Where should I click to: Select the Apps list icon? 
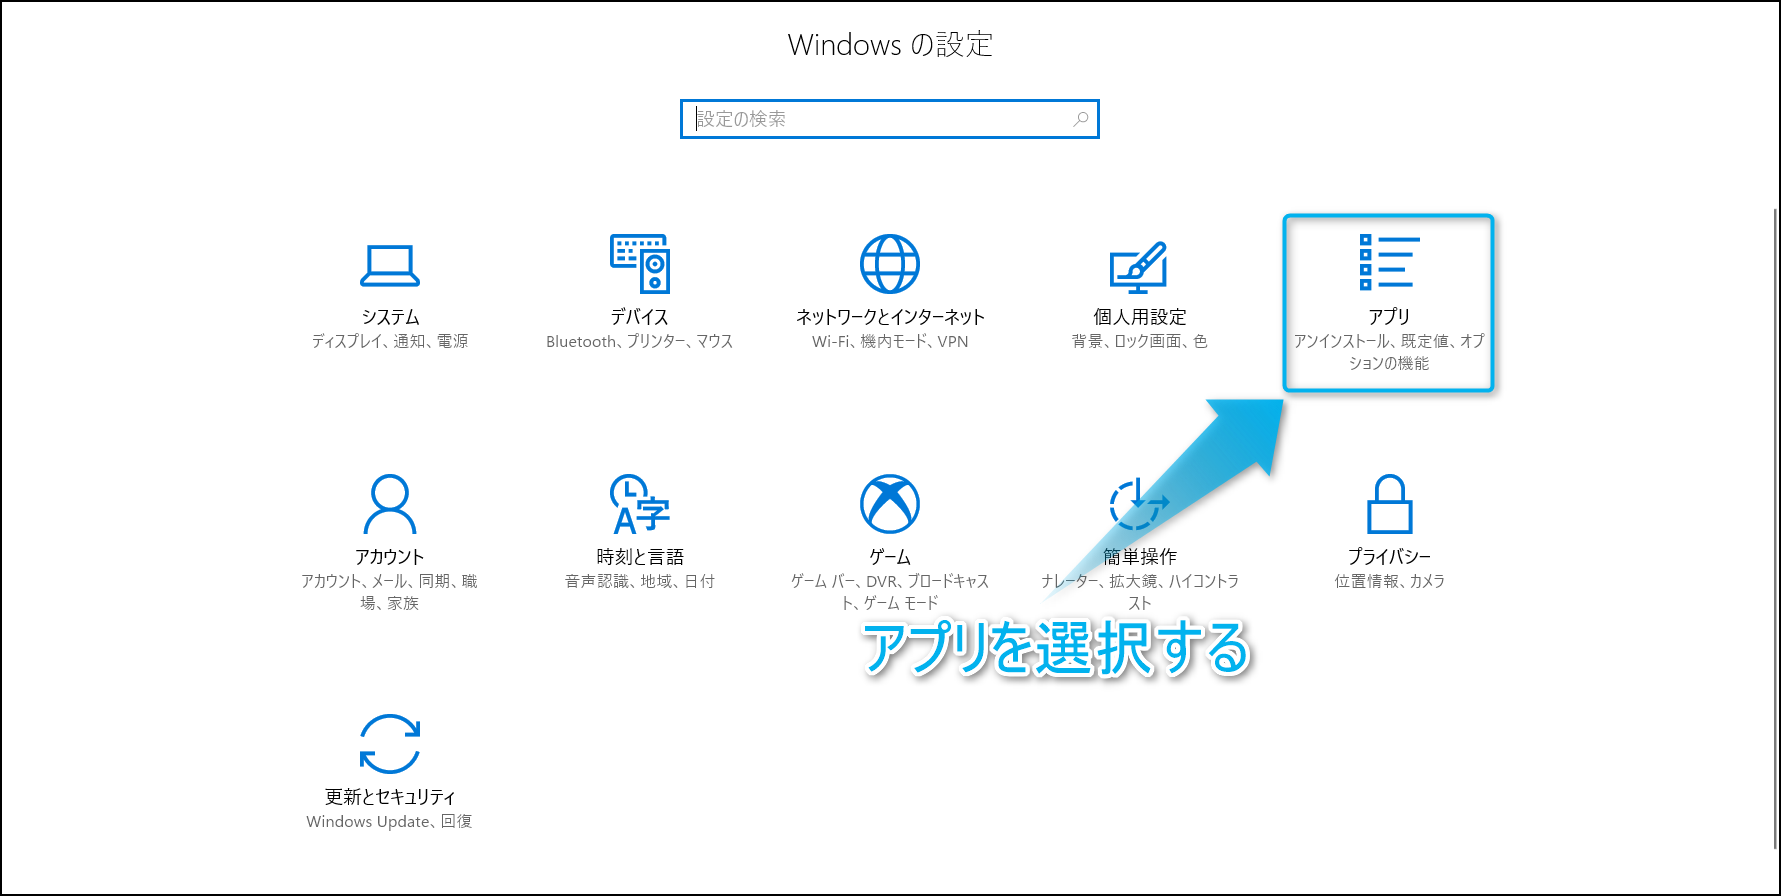pyautogui.click(x=1388, y=263)
